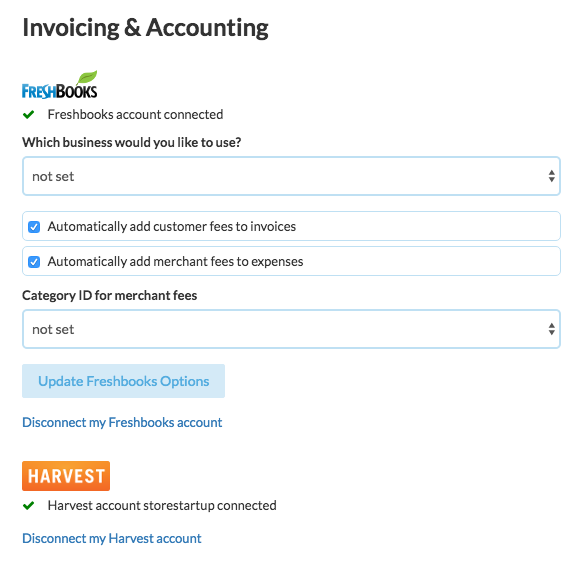Click the arrows icon on the business dropdown
Screen dimensions: 587x563
point(551,176)
